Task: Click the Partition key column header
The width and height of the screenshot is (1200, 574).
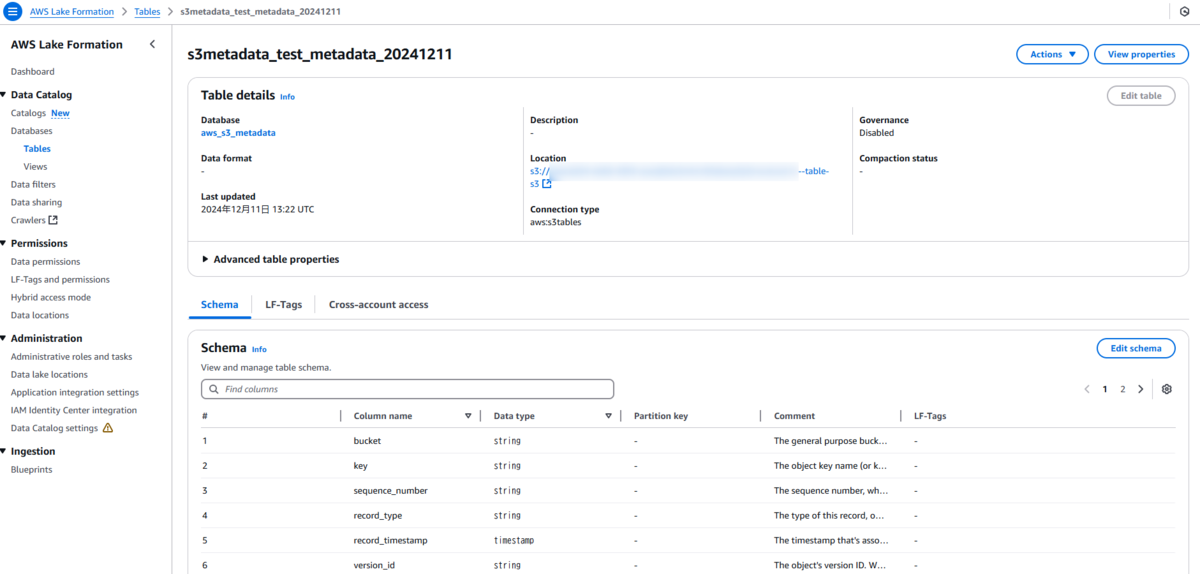Action: [x=661, y=416]
